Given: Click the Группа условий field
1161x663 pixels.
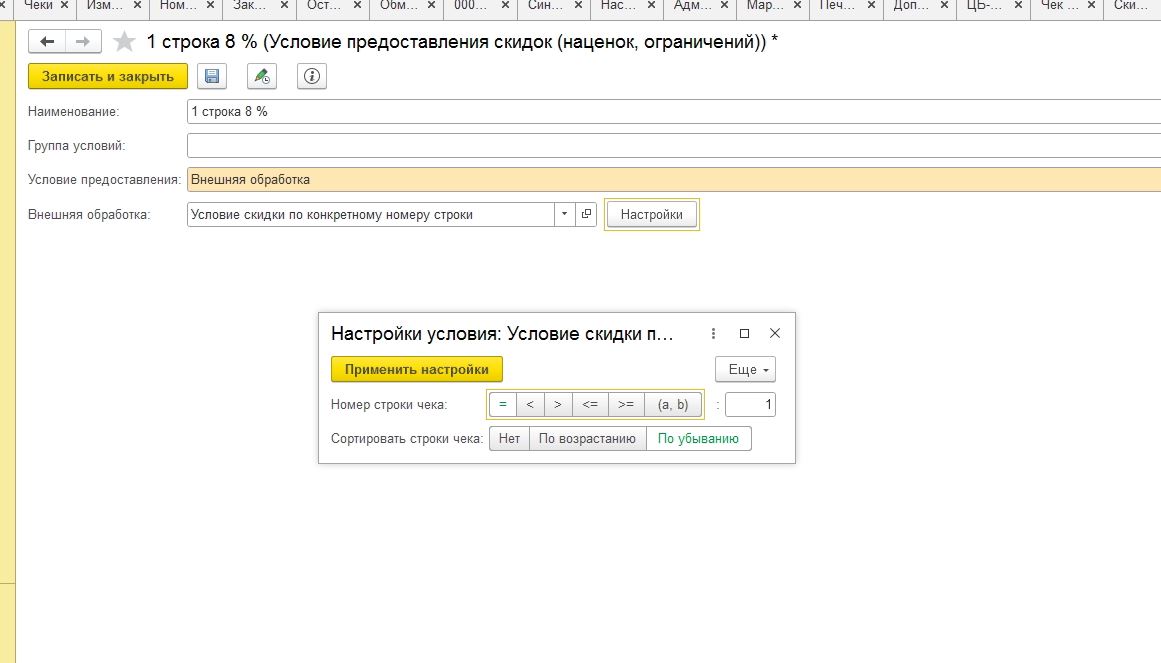Looking at the screenshot, I should pyautogui.click(x=674, y=146).
